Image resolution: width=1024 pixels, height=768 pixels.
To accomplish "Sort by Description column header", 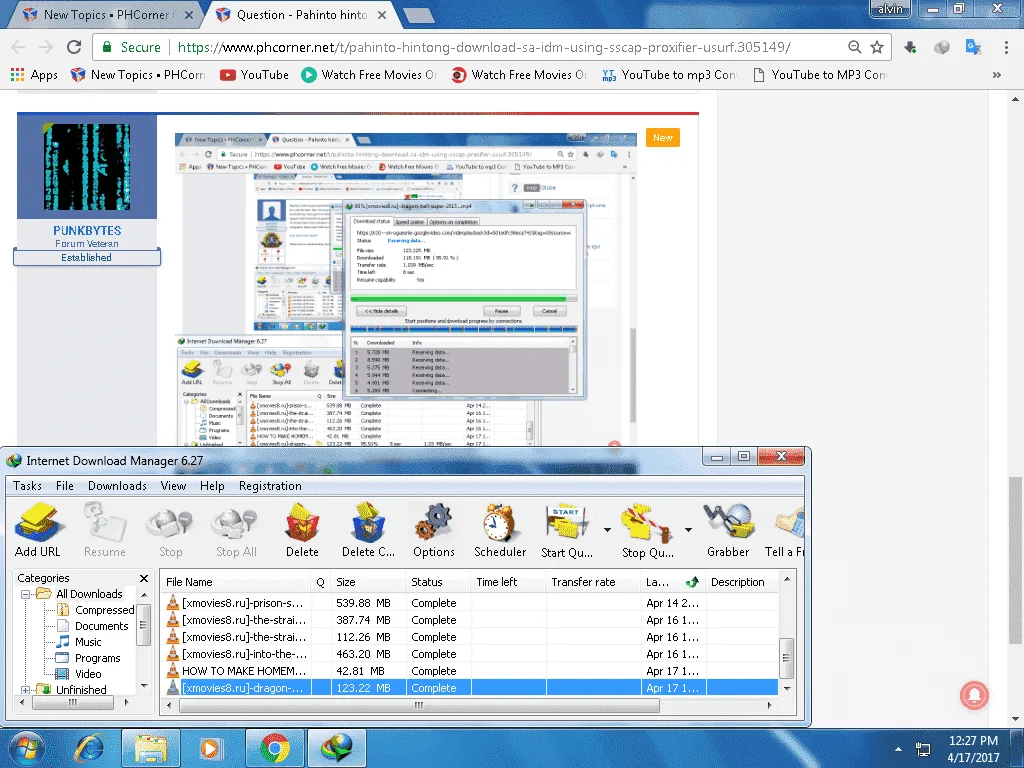I will [742, 582].
